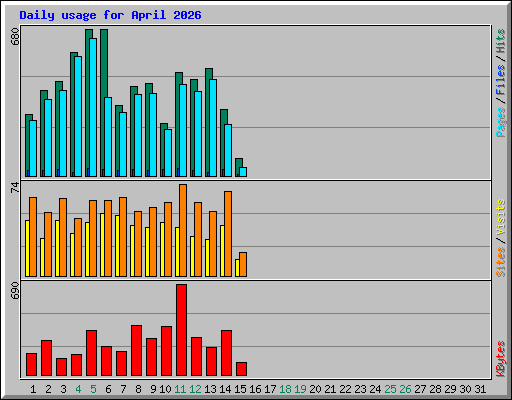Click the orange Sites bar for day 11
Viewport: 512px width, 400px height.
coord(183,230)
